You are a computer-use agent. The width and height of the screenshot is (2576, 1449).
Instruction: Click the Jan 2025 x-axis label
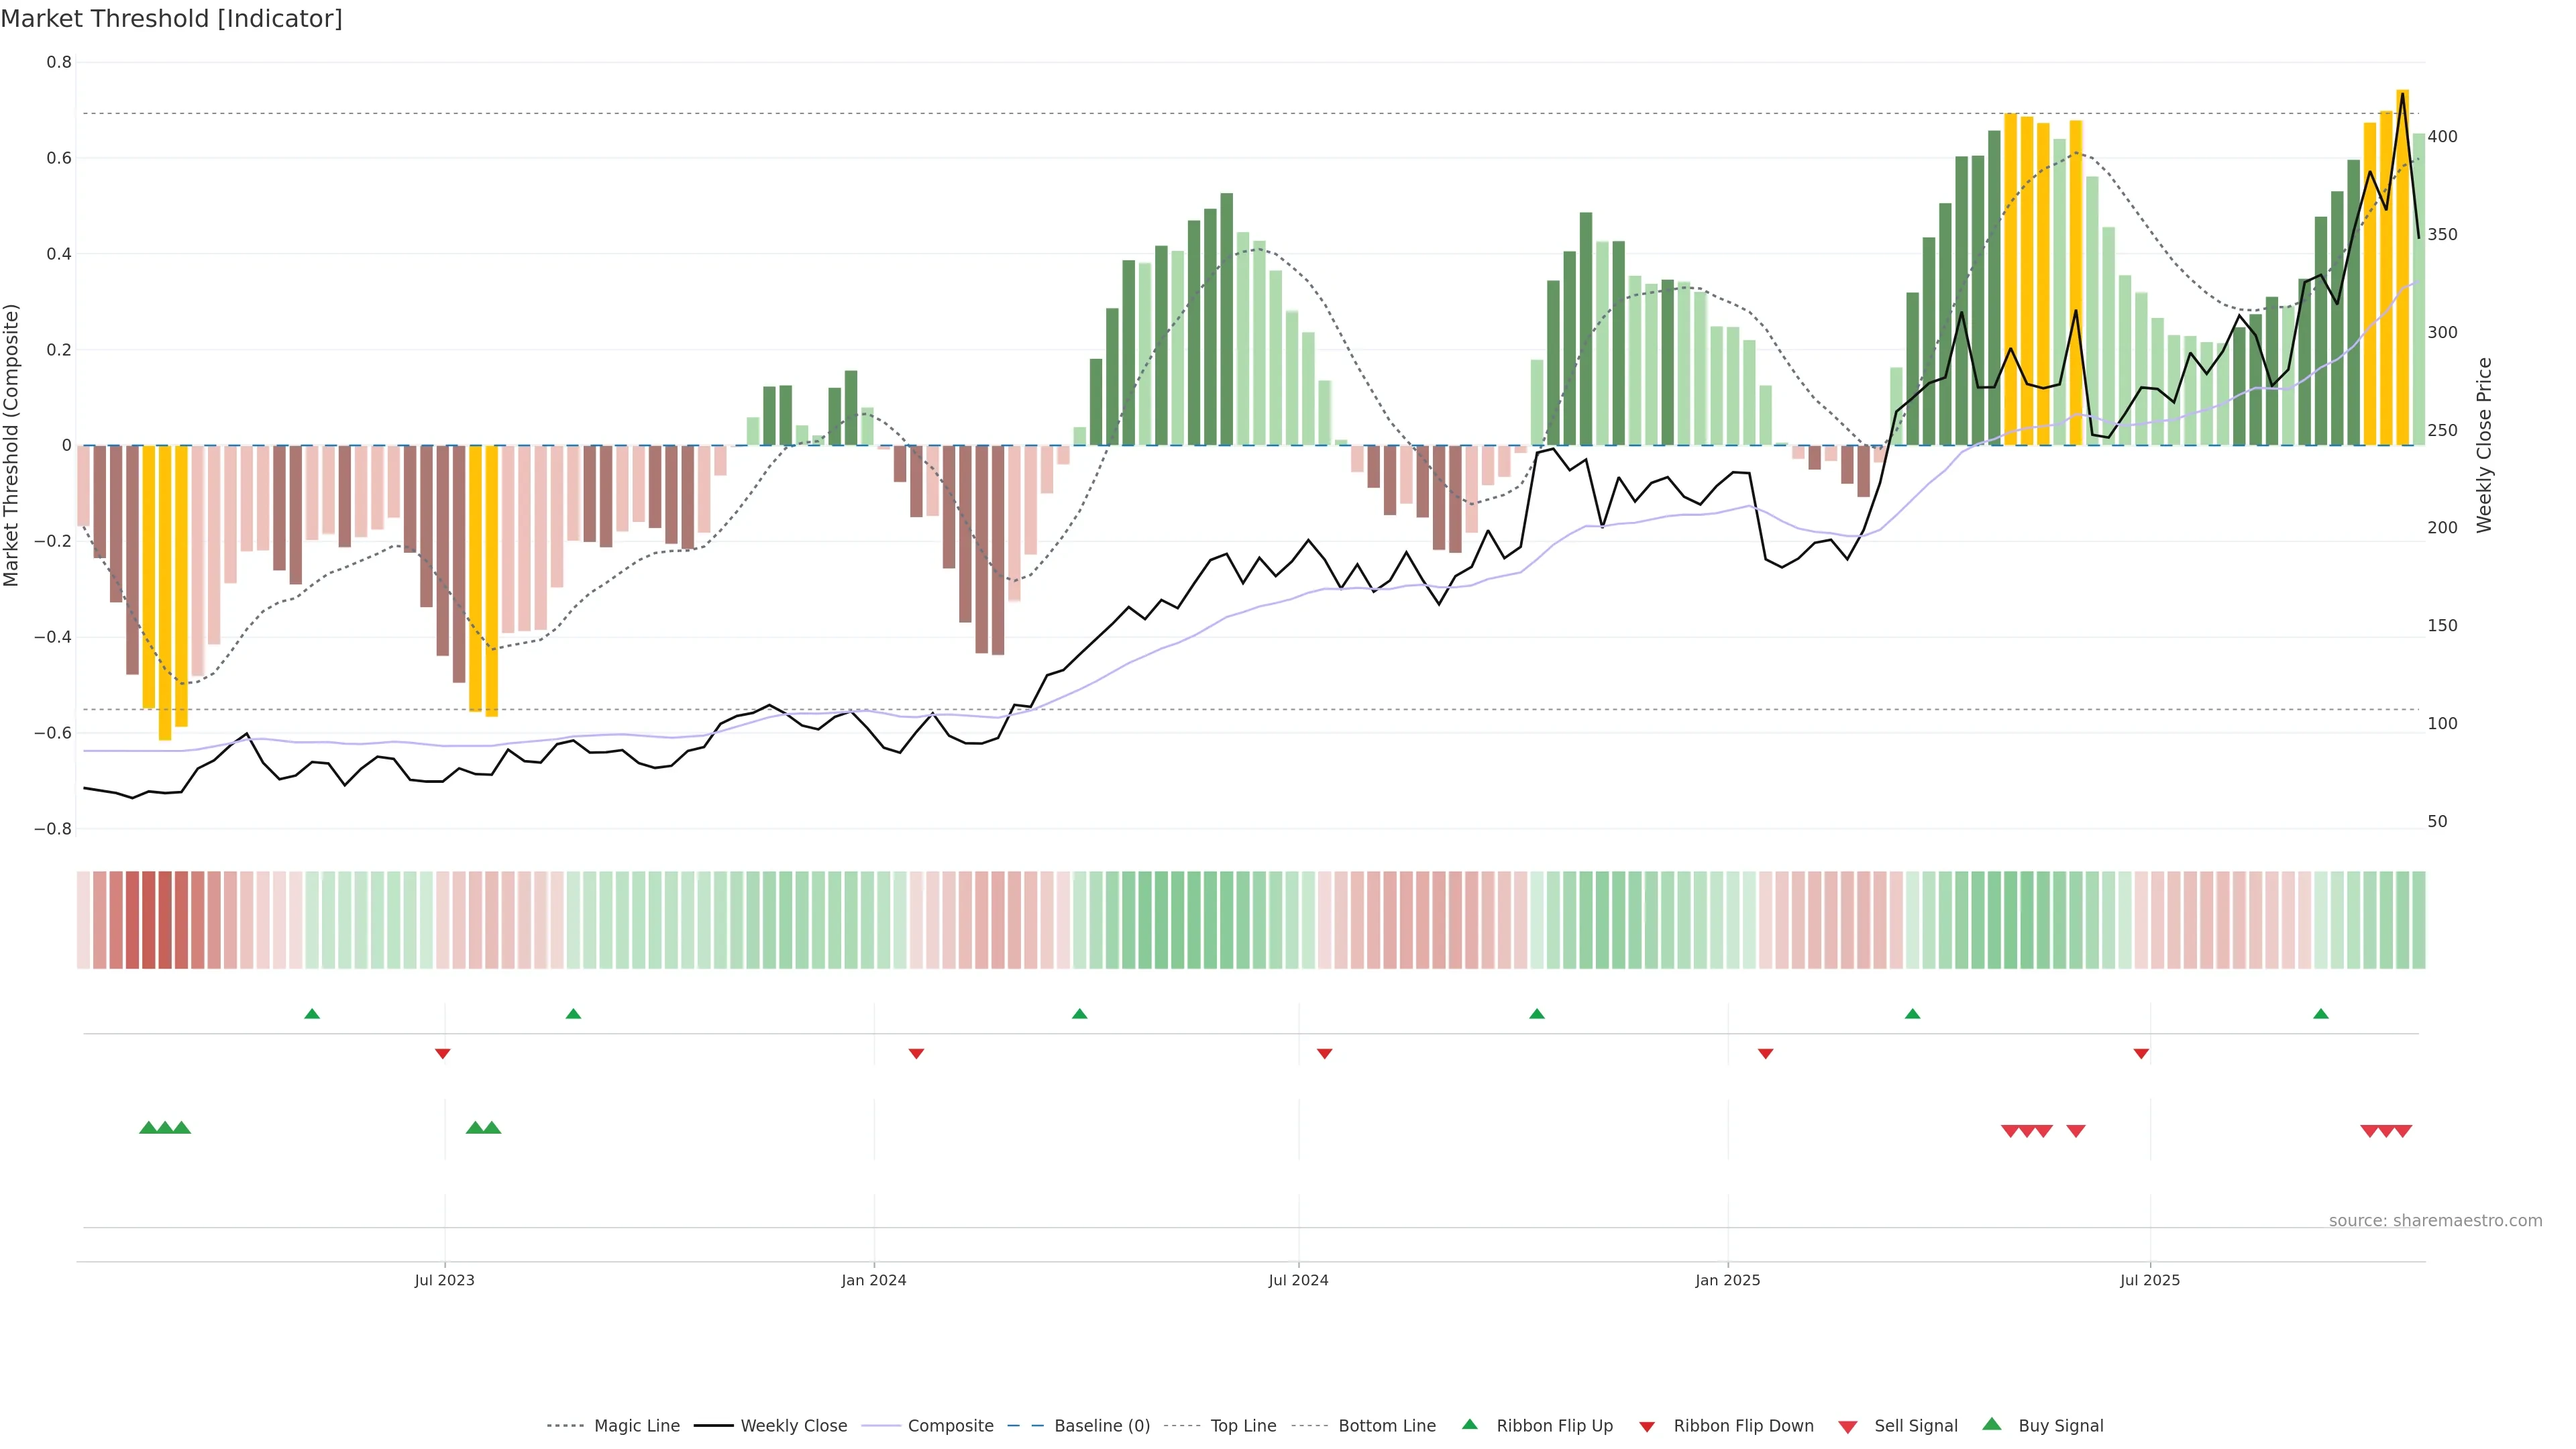[1727, 1280]
